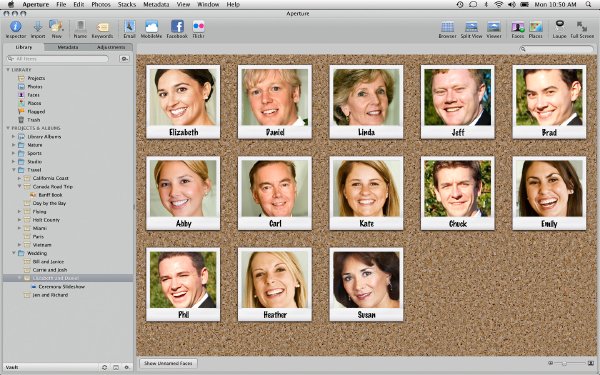Collapse the Canada Road Trip project
This screenshot has height=375, width=600.
coord(19,186)
